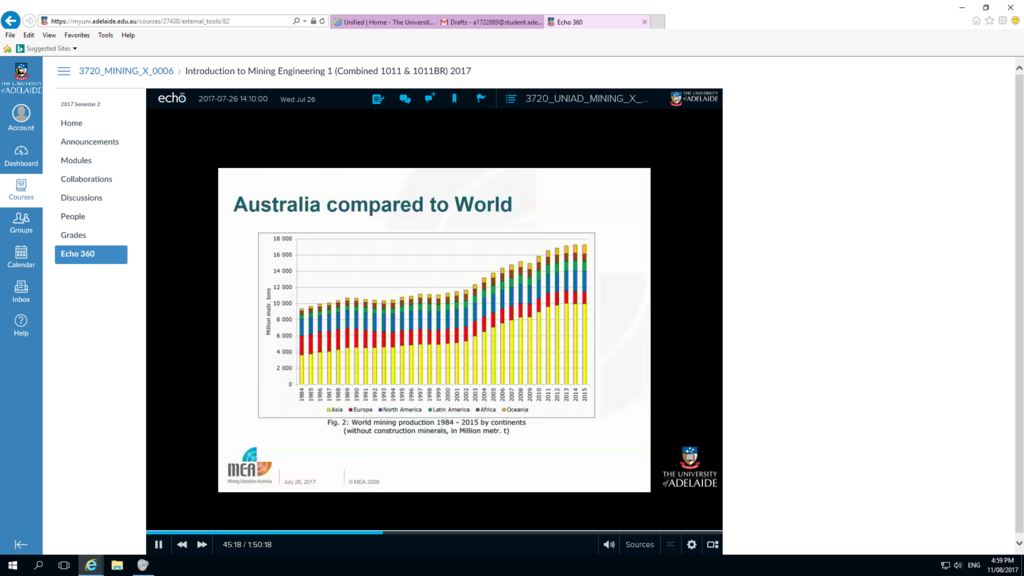The image size is (1024, 576).
Task: Seek along the video progress bar
Action: tap(434, 532)
